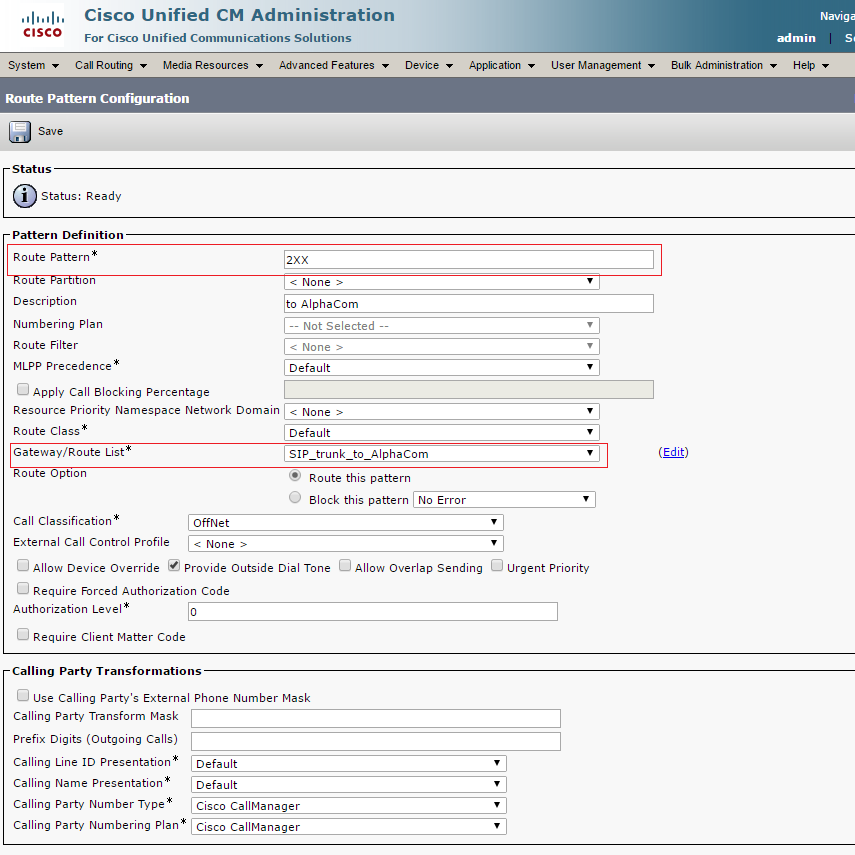Expand the Call Classification dropdown

345,522
